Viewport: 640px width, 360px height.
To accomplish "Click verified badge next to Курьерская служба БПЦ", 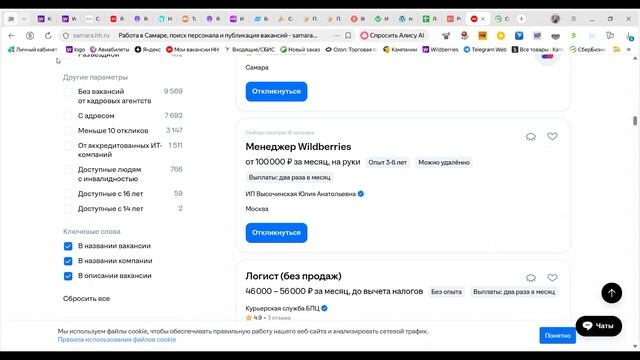I will point(324,308).
